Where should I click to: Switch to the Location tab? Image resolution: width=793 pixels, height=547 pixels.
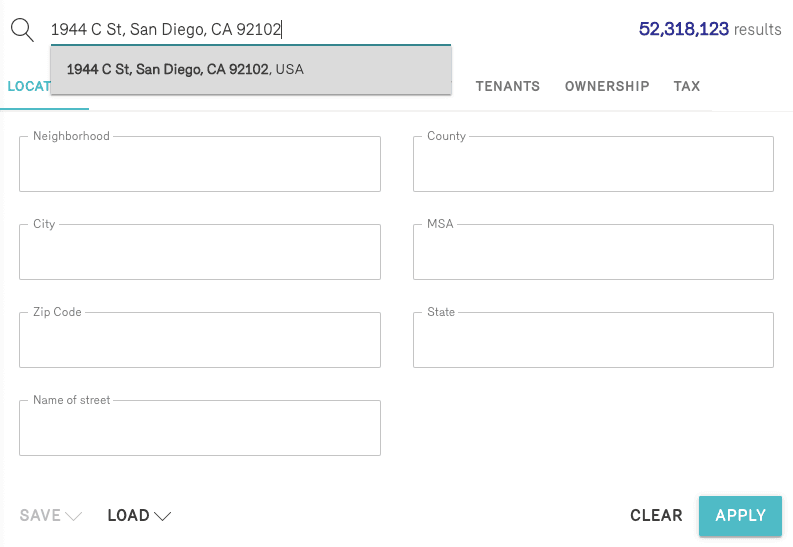tap(28, 87)
